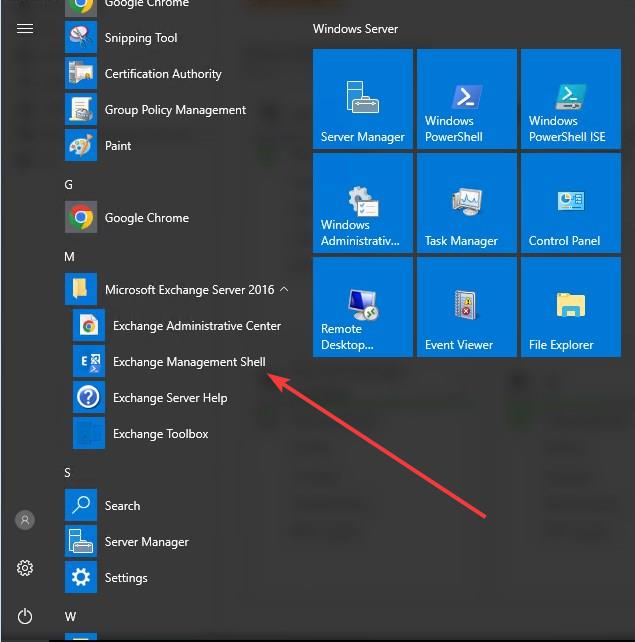Image resolution: width=635 pixels, height=642 pixels.
Task: Collapse the Microsoft Exchange Server 2016 chevron
Action: [x=284, y=289]
